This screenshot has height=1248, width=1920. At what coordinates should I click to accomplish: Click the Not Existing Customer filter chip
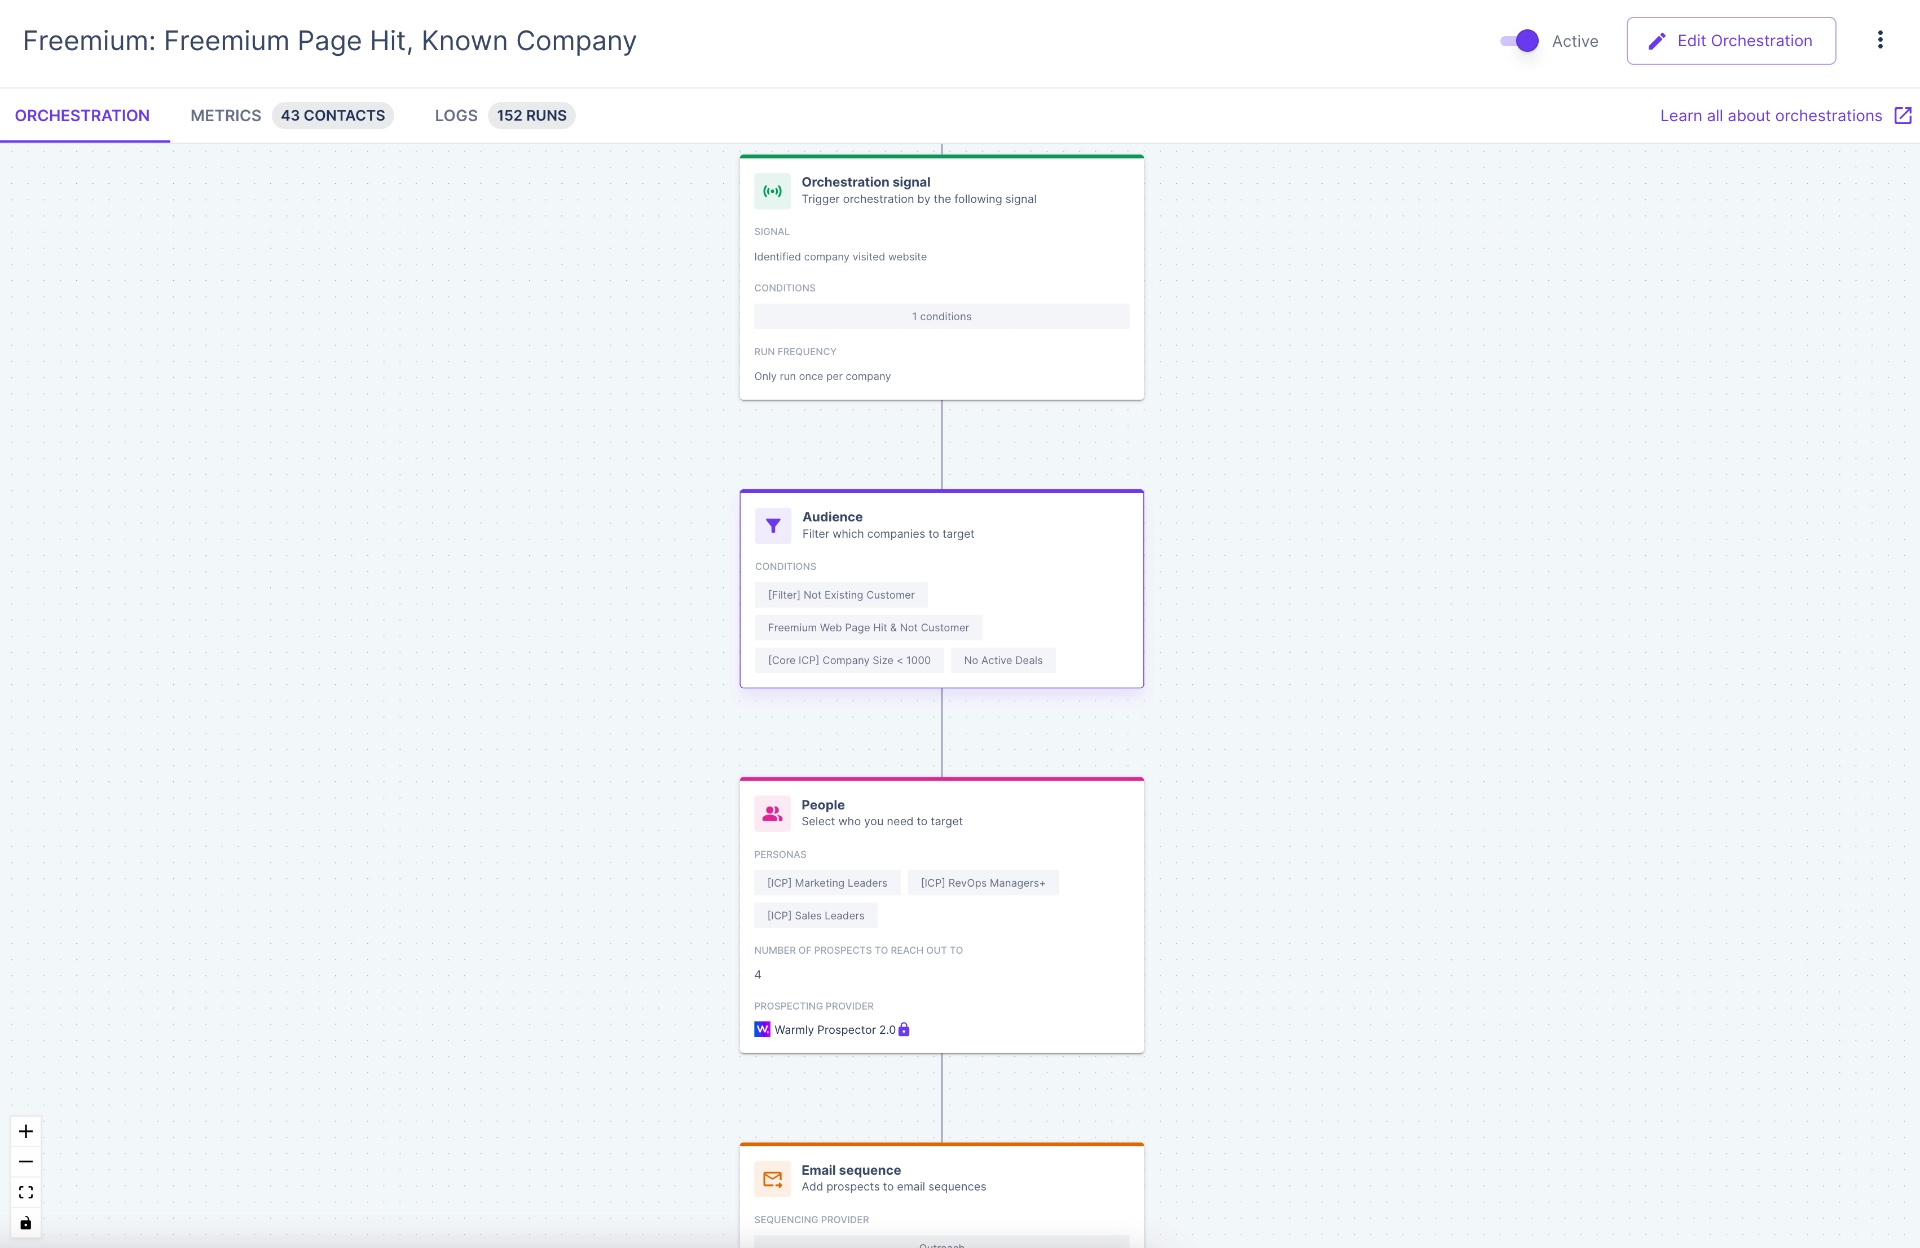coord(841,595)
